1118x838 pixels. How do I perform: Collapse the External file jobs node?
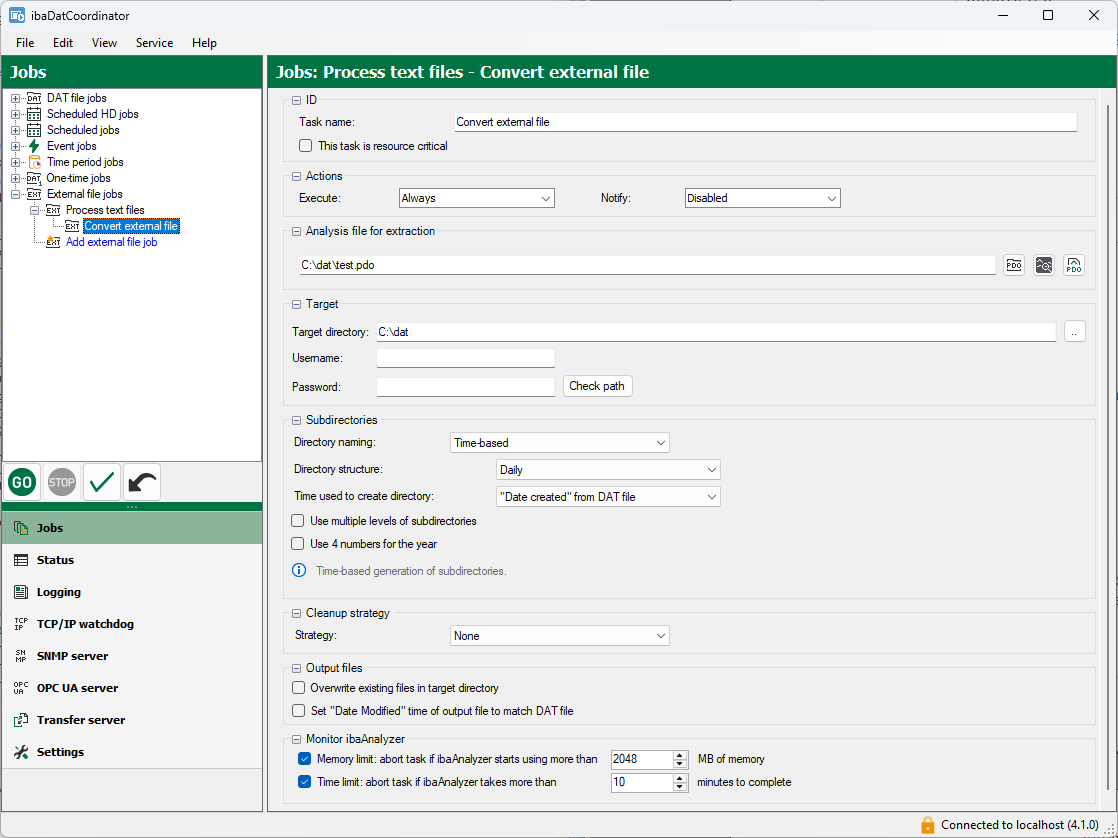[16, 194]
